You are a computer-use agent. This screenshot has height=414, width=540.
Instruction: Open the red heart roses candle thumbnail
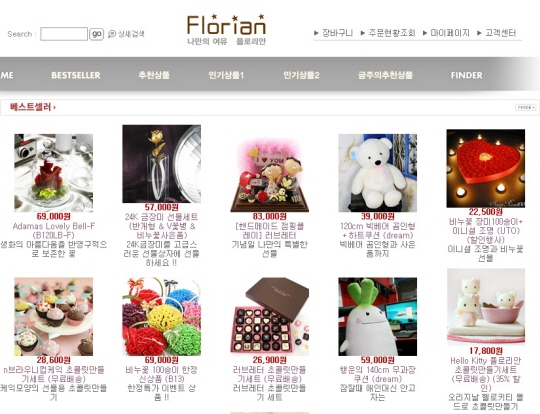coord(486,168)
